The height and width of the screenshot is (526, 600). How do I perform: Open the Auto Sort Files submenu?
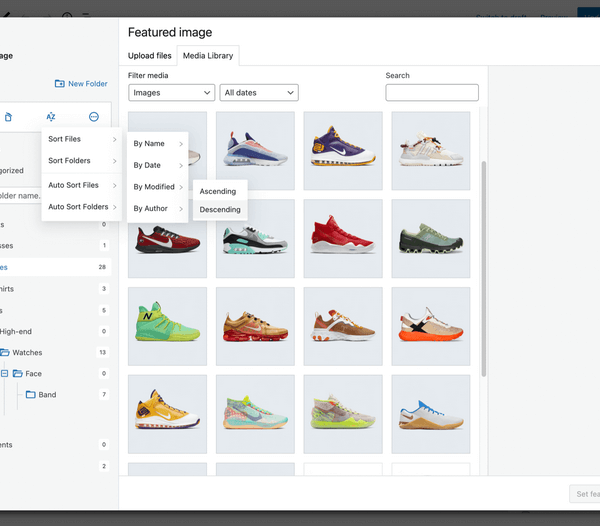pyautogui.click(x=82, y=185)
